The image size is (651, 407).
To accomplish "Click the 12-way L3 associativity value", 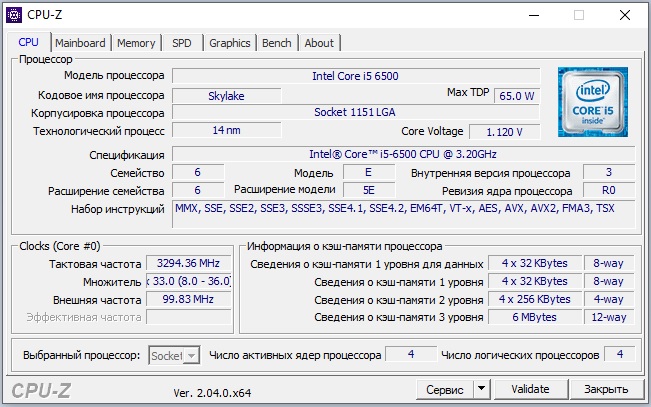I will click(x=609, y=317).
